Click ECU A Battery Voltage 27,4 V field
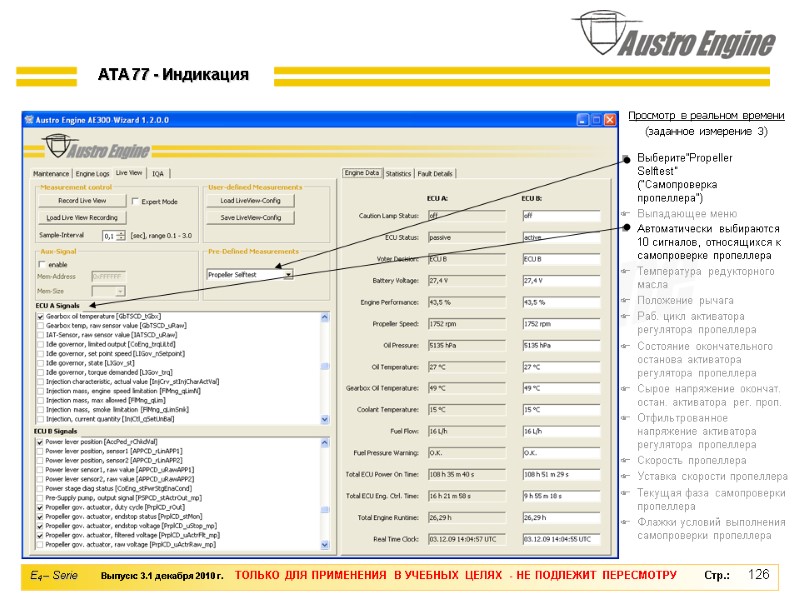The width and height of the screenshot is (800, 600). (x=467, y=281)
